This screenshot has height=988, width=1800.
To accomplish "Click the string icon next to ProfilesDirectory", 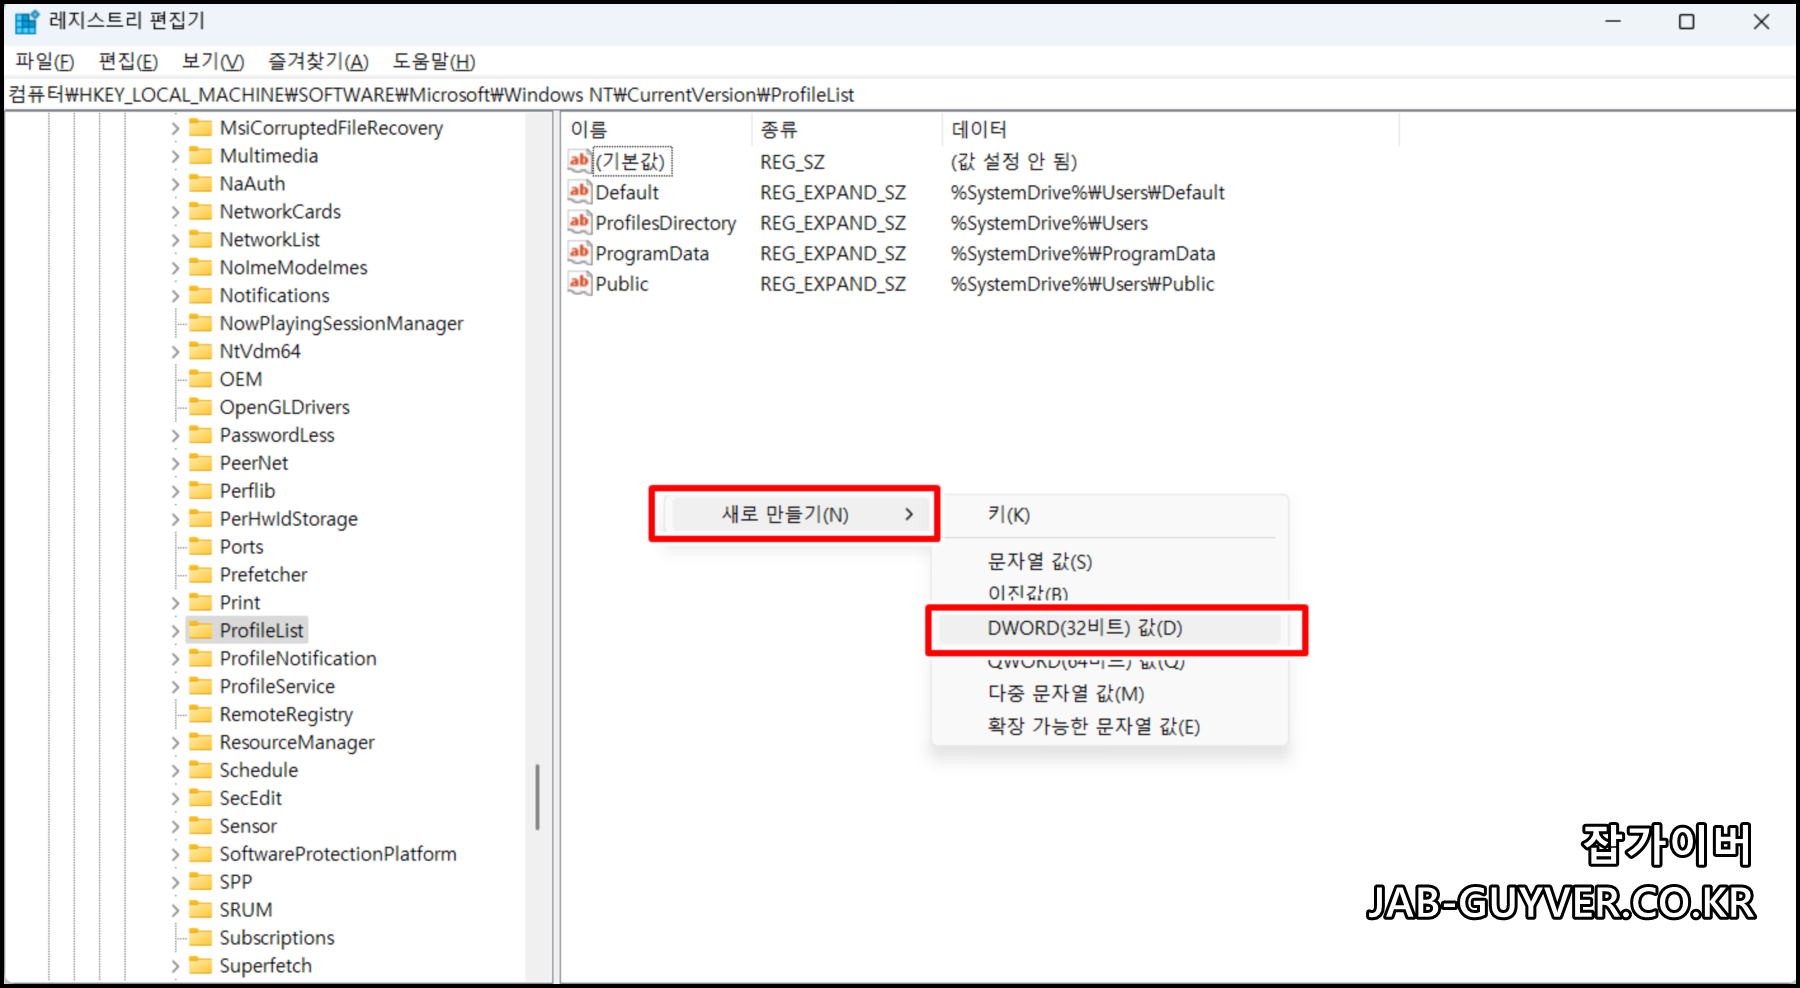I will (x=578, y=222).
